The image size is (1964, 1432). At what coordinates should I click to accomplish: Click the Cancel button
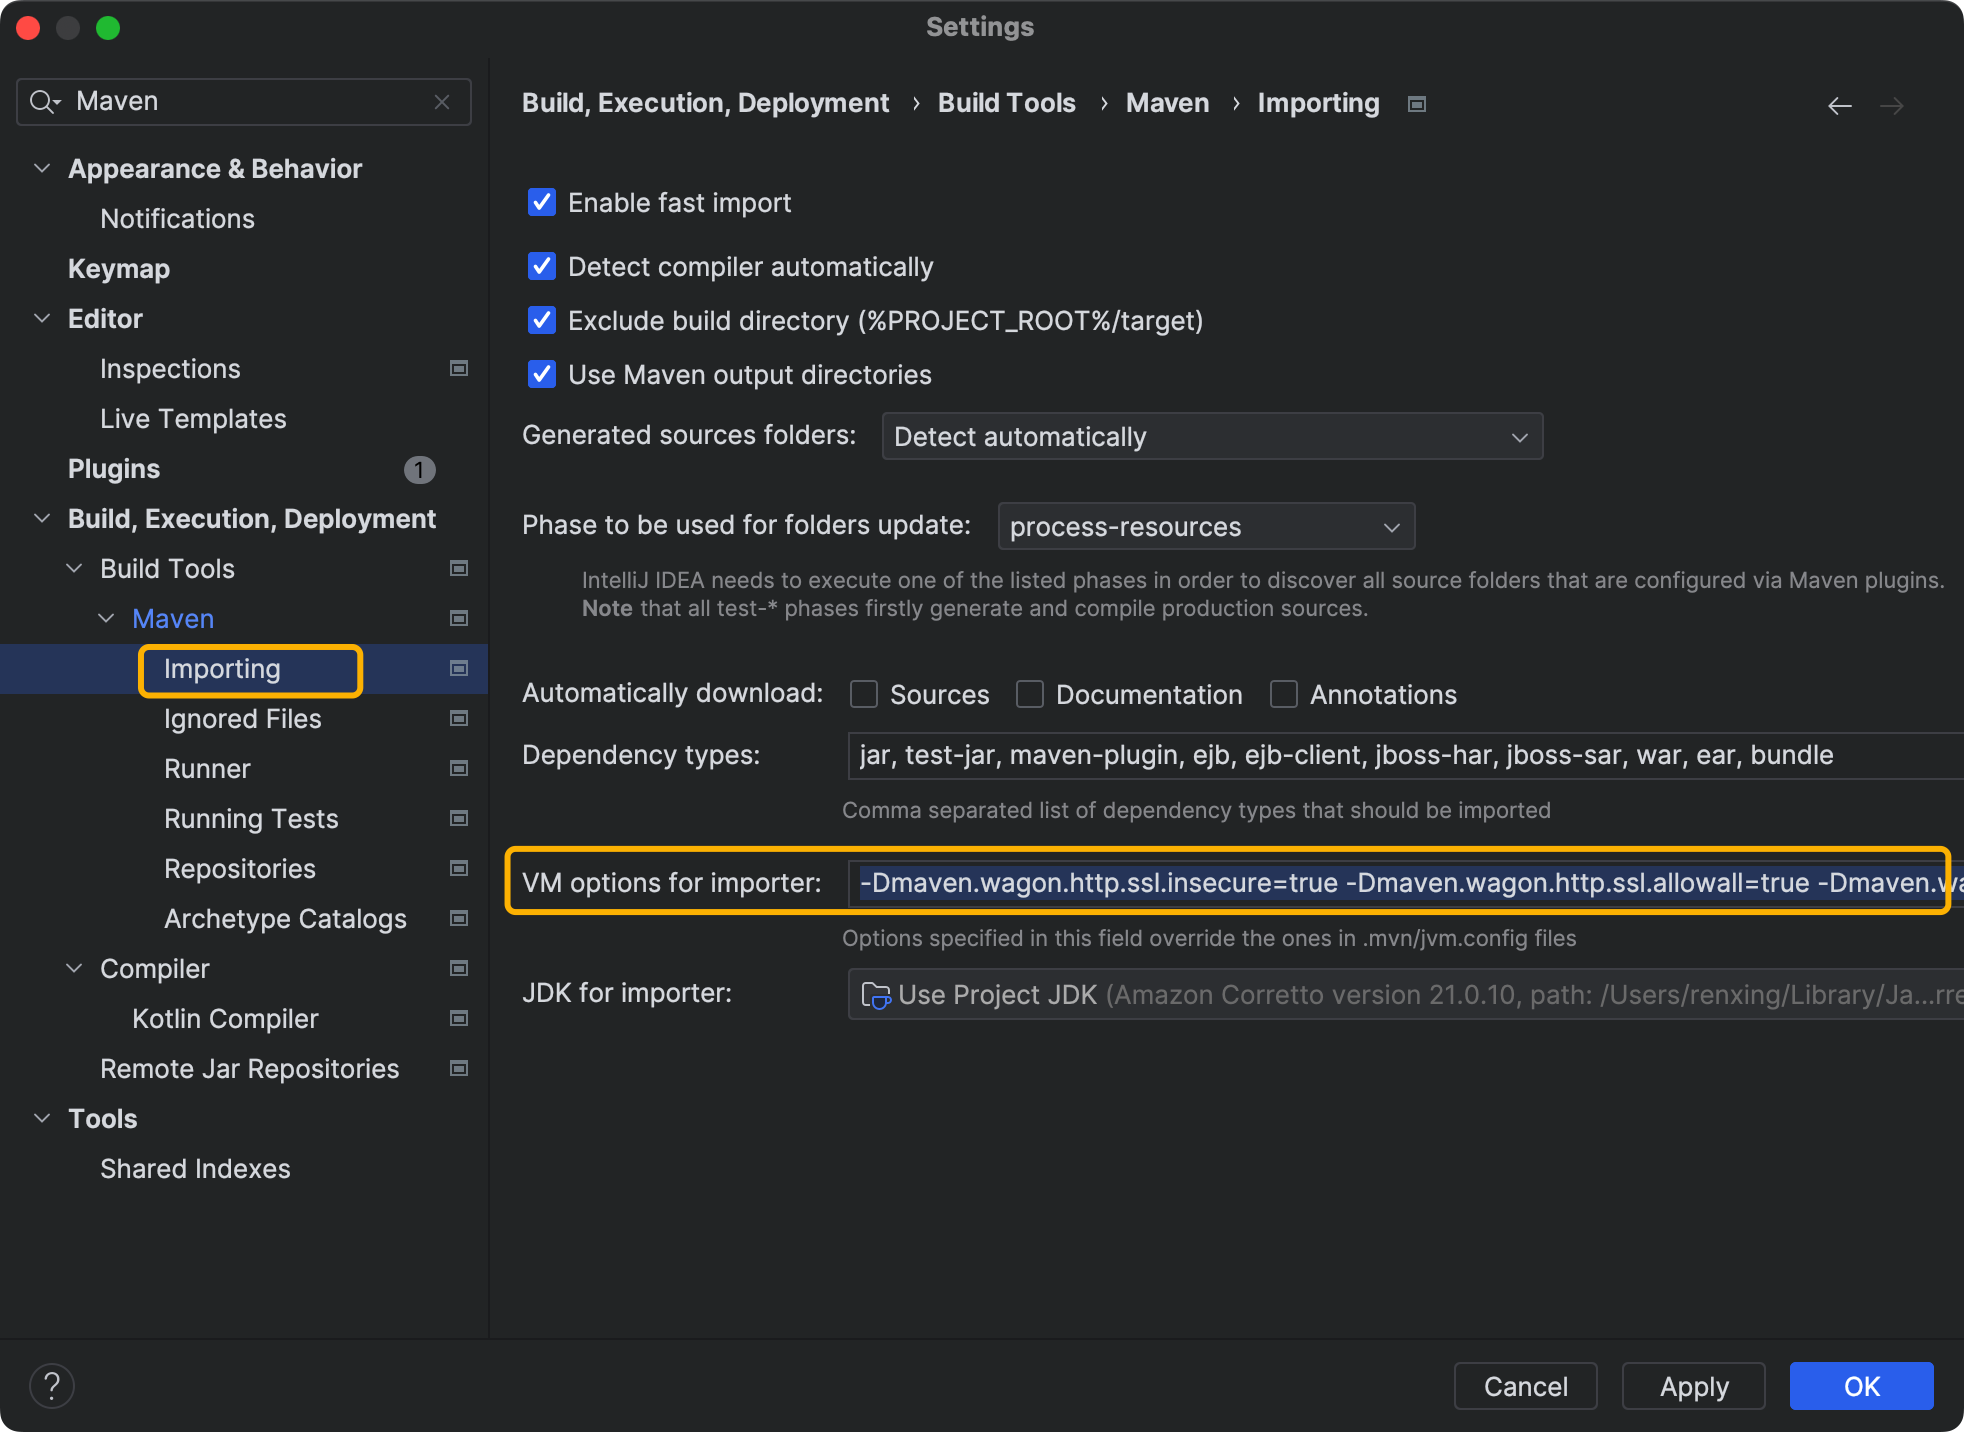point(1526,1386)
